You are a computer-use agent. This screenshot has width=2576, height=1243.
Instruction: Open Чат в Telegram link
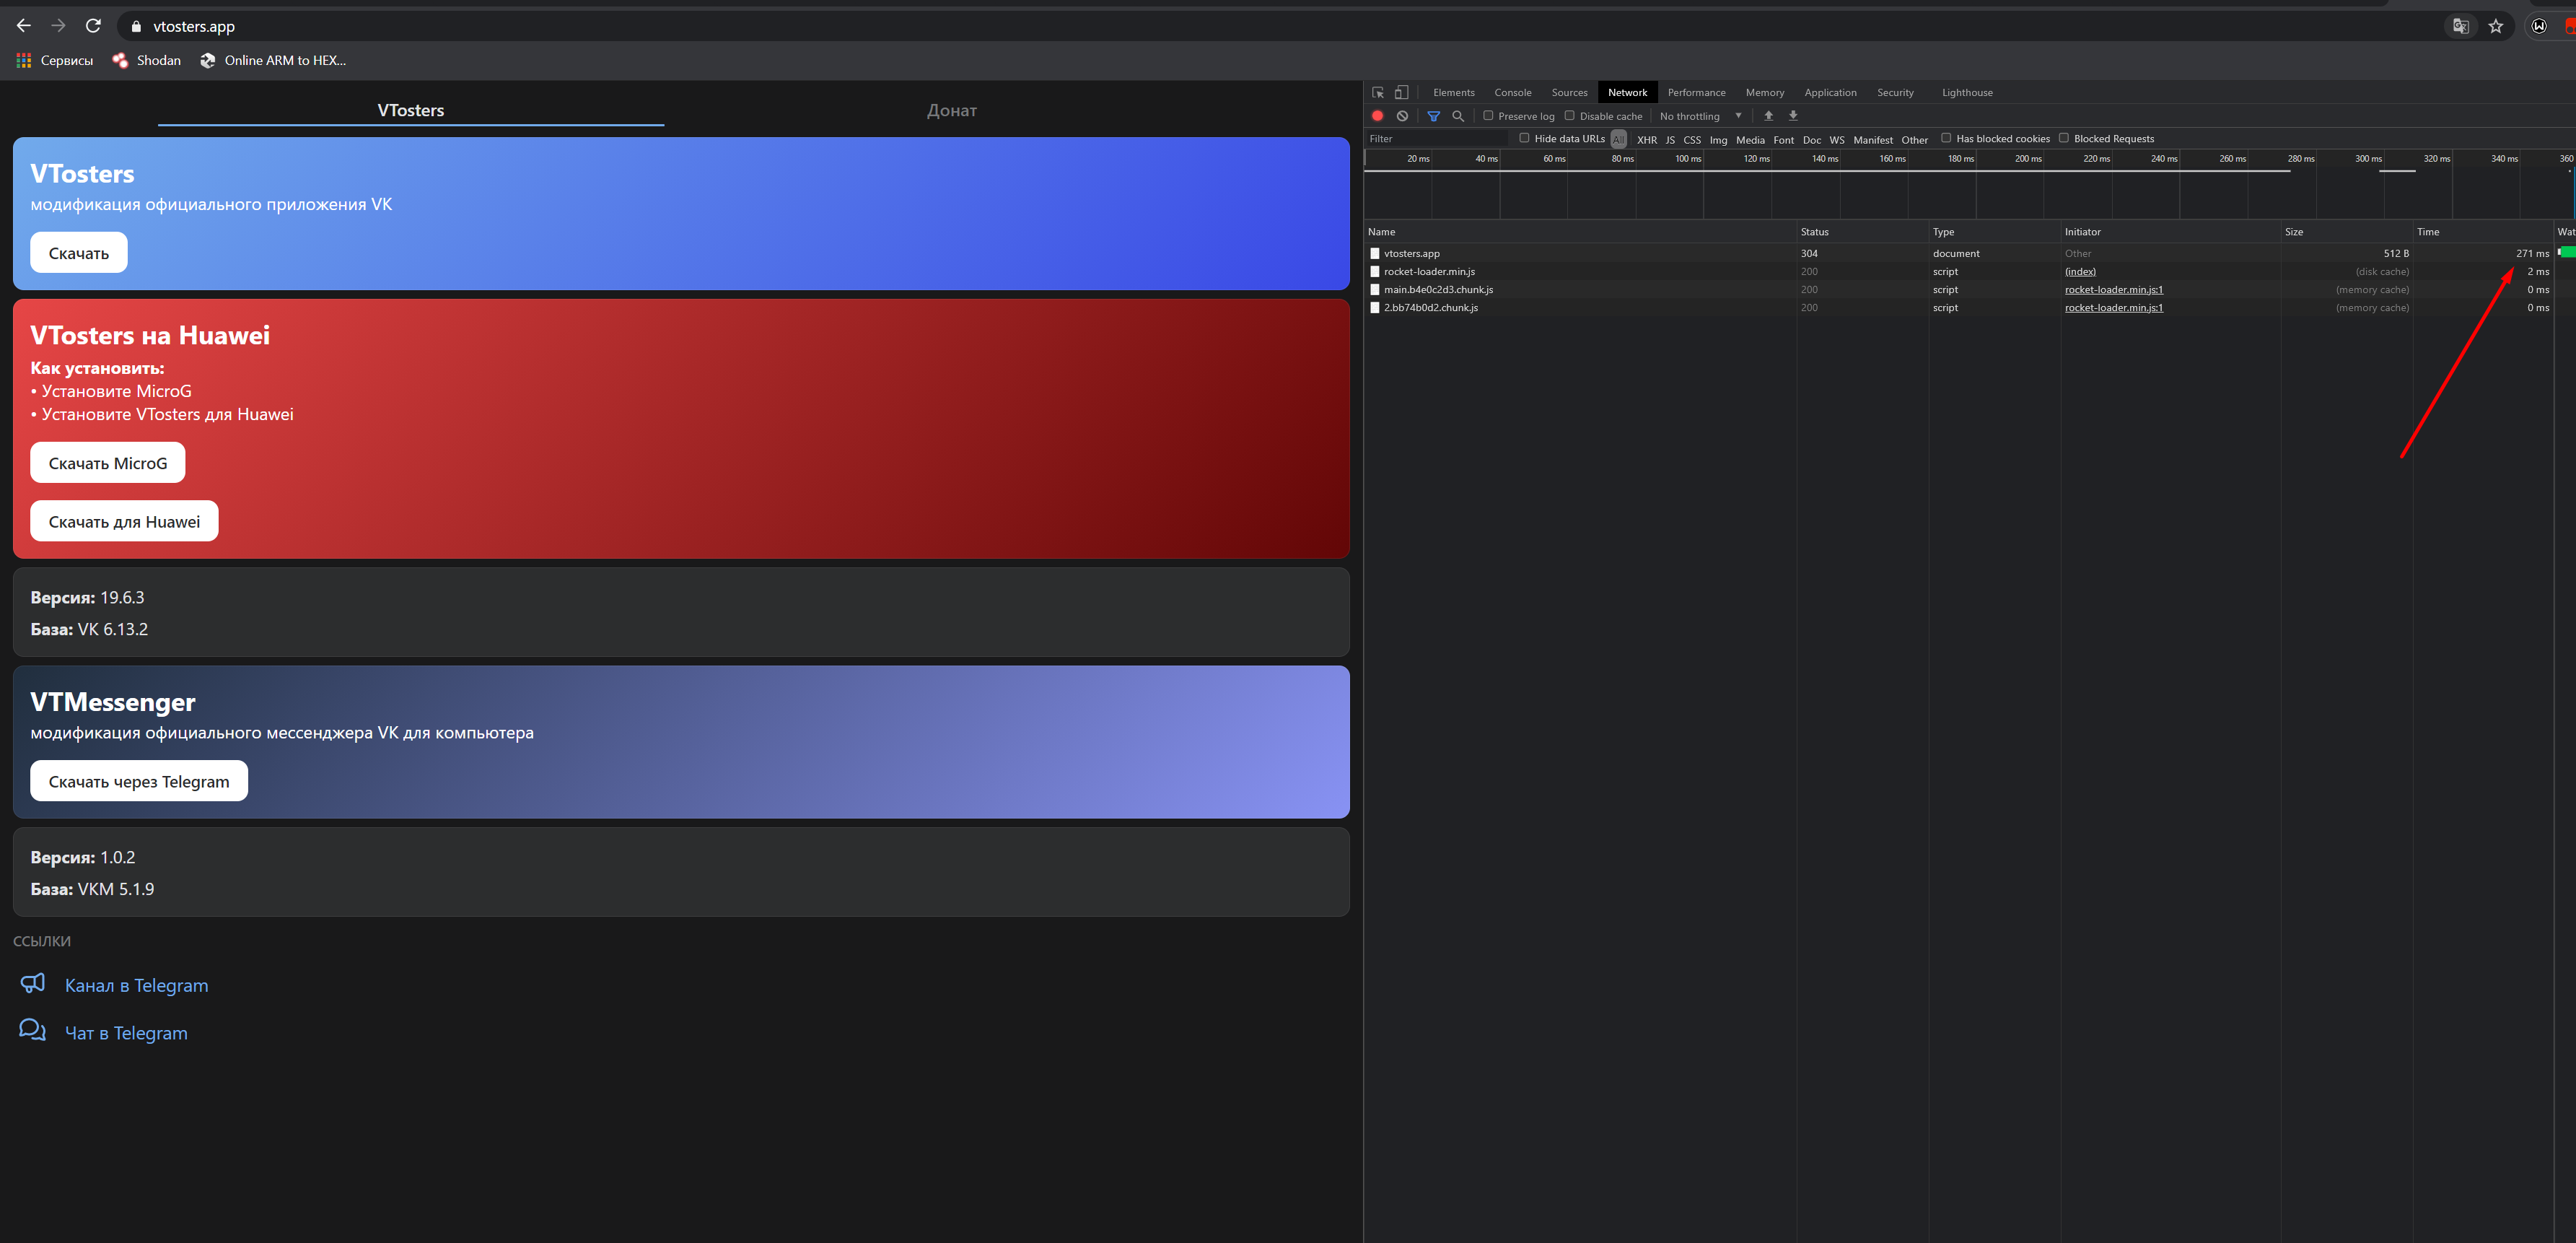coord(126,1033)
